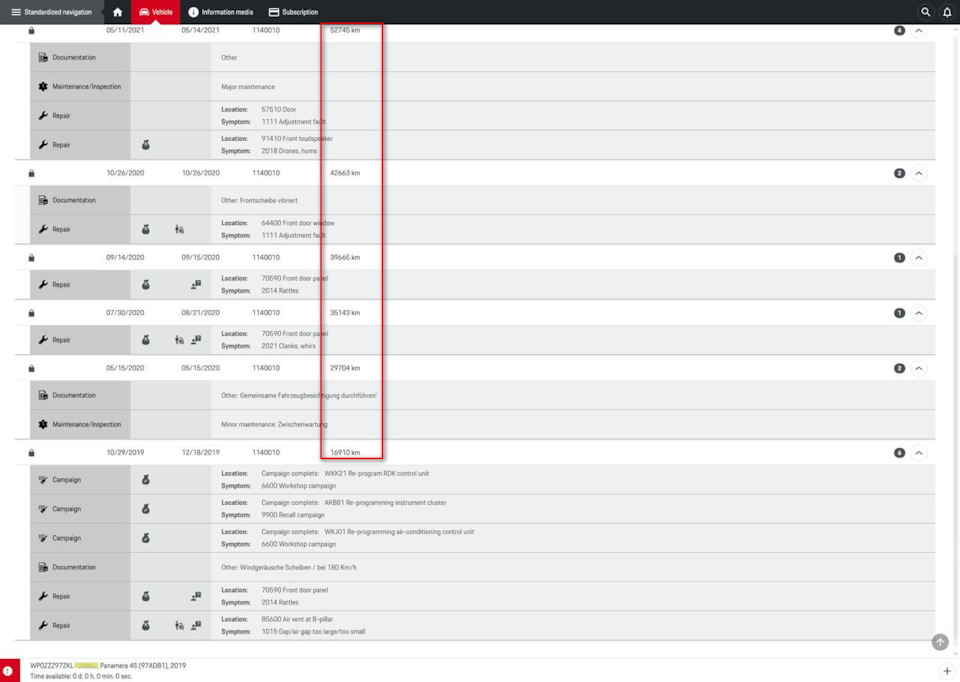Click mileage value 42663 km
The height and width of the screenshot is (682, 960).
[345, 173]
